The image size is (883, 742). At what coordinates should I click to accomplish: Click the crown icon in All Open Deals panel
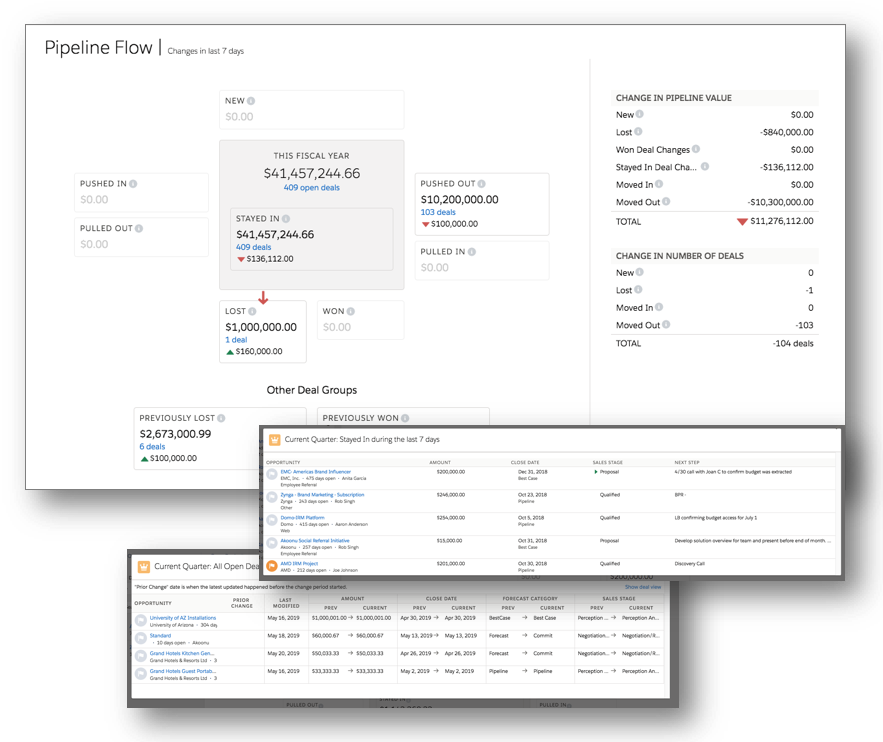[x=144, y=566]
